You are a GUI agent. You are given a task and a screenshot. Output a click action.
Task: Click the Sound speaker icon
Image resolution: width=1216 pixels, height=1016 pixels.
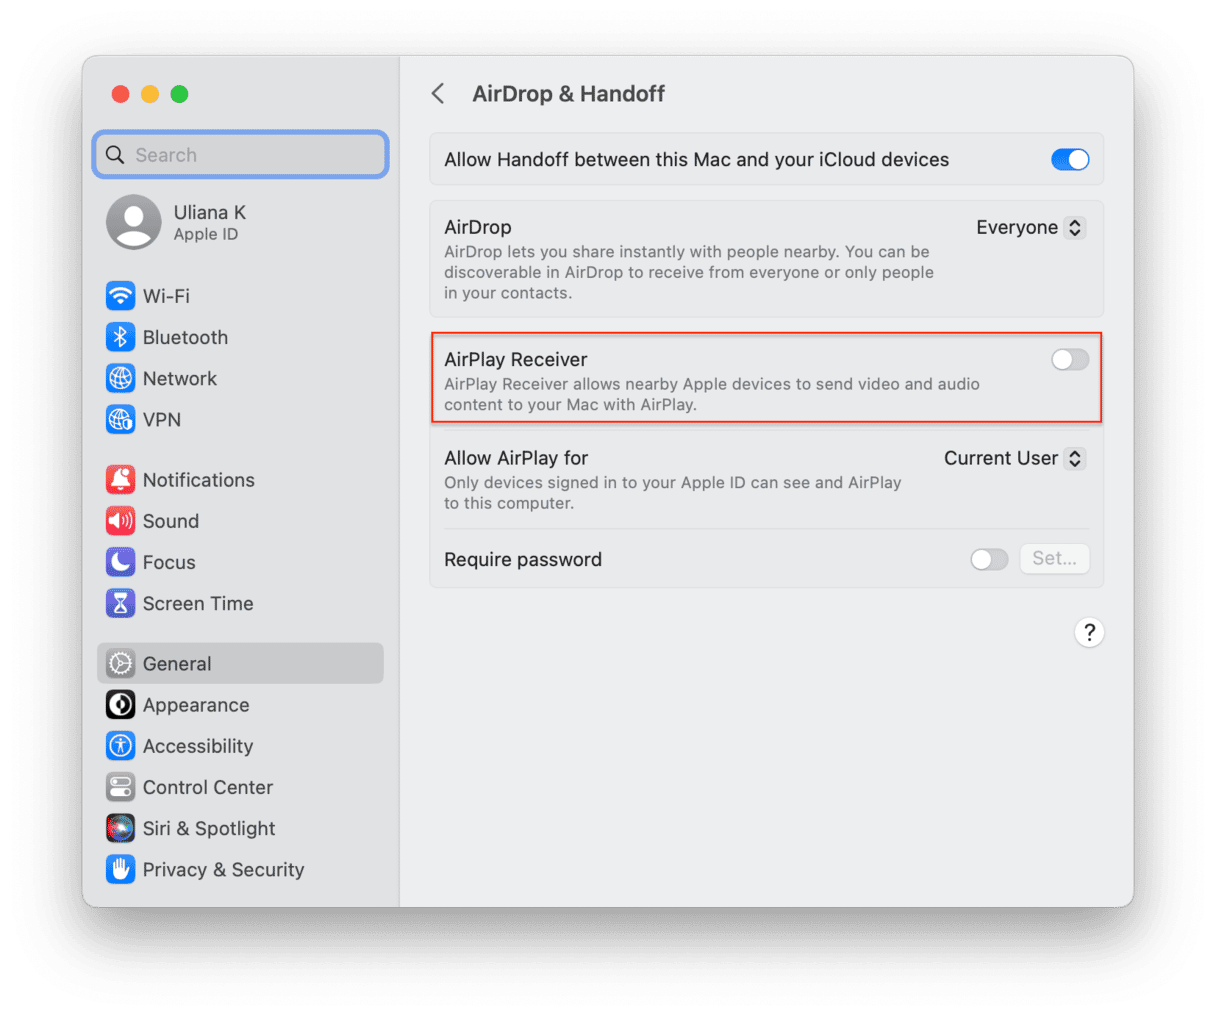(120, 521)
